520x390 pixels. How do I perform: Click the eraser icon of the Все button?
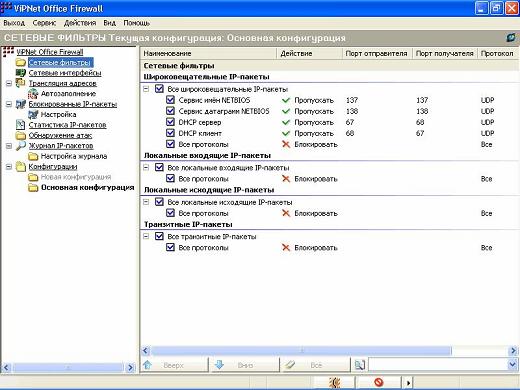point(291,365)
